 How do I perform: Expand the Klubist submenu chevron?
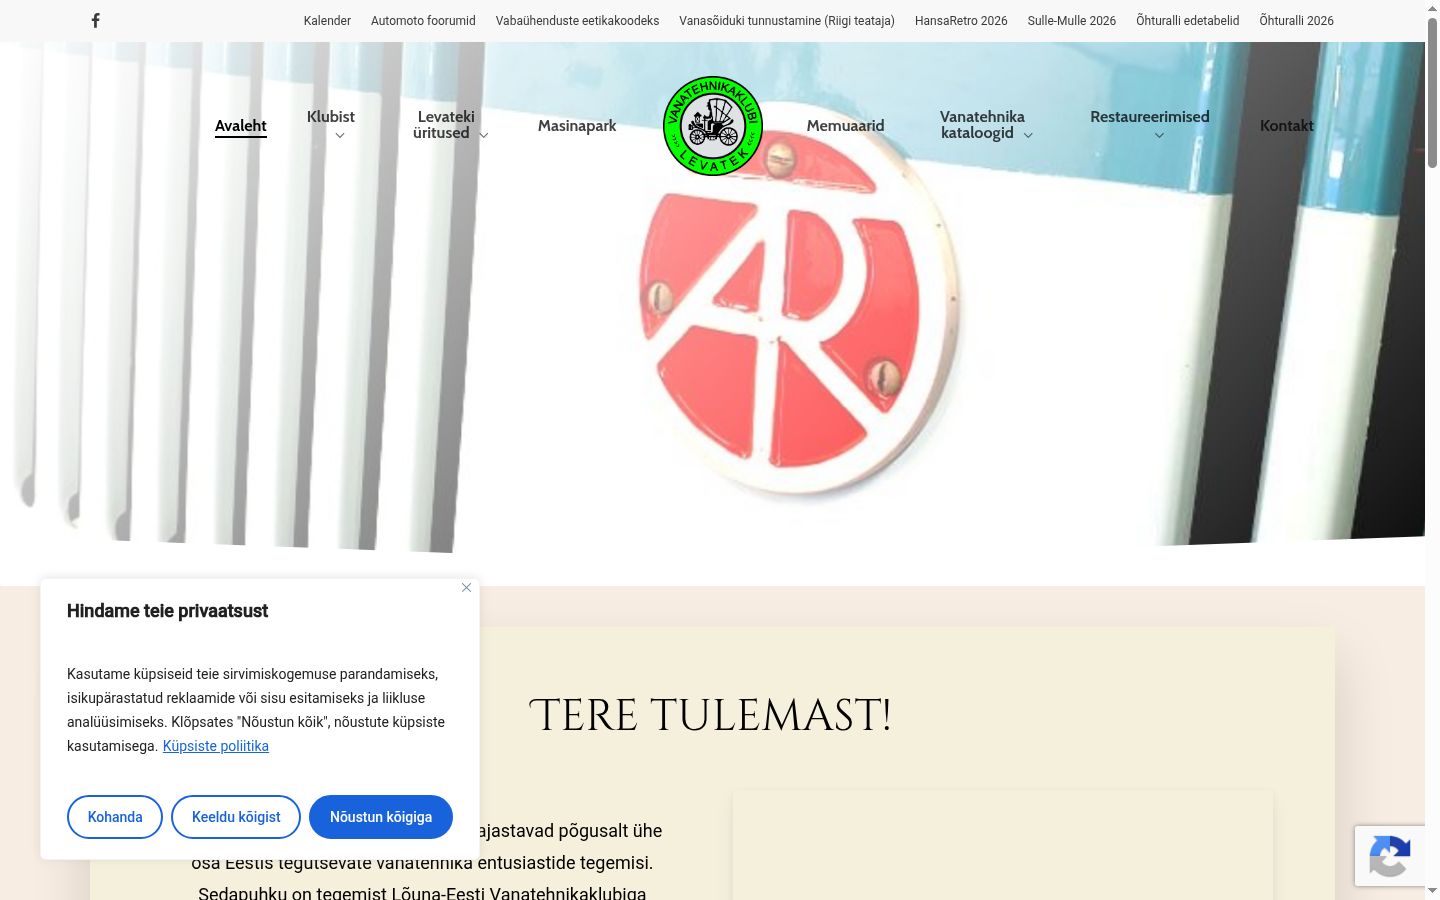340,136
